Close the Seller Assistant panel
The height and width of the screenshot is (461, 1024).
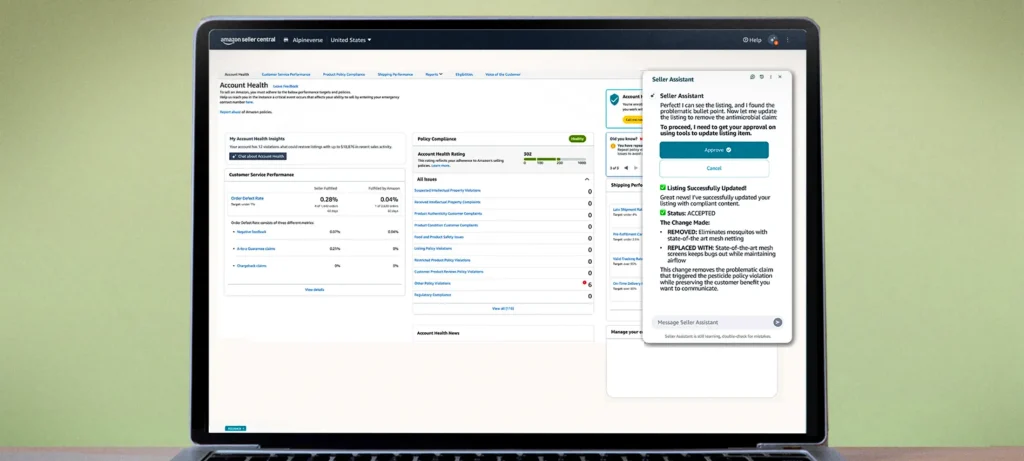point(779,77)
